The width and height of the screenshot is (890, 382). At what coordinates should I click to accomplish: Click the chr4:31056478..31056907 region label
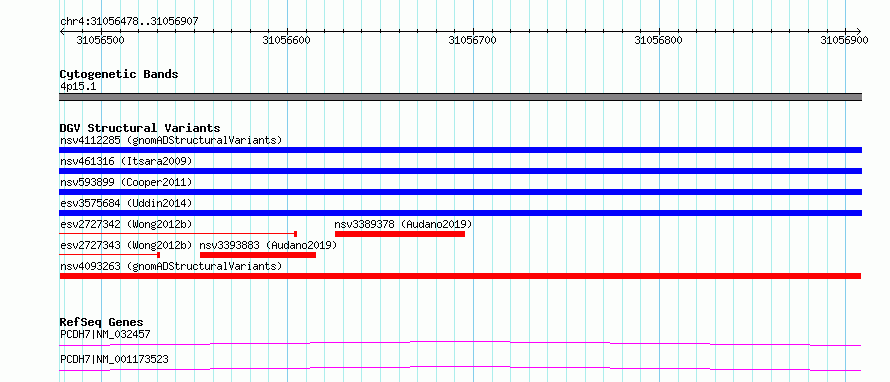pos(129,22)
